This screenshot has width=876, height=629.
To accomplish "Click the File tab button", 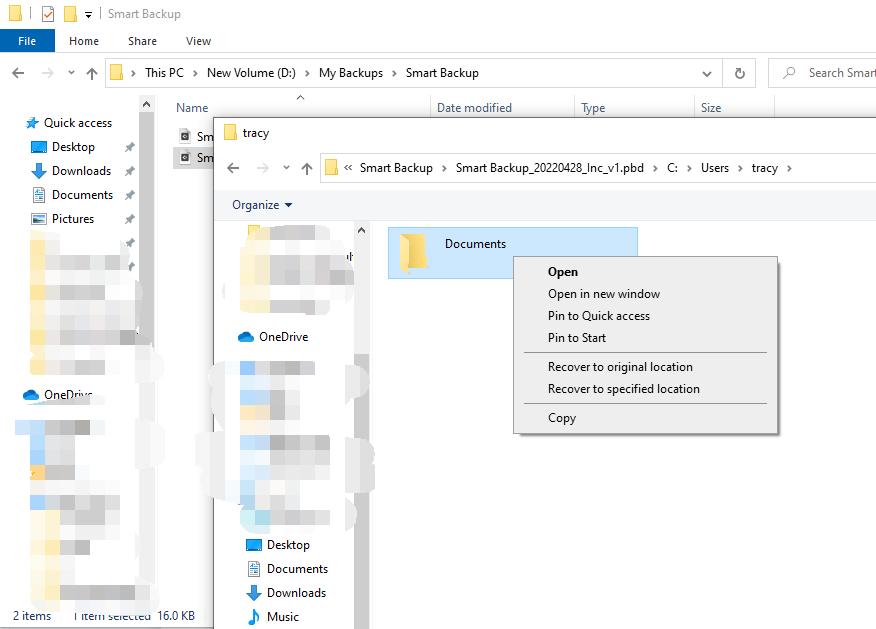I will 27,41.
